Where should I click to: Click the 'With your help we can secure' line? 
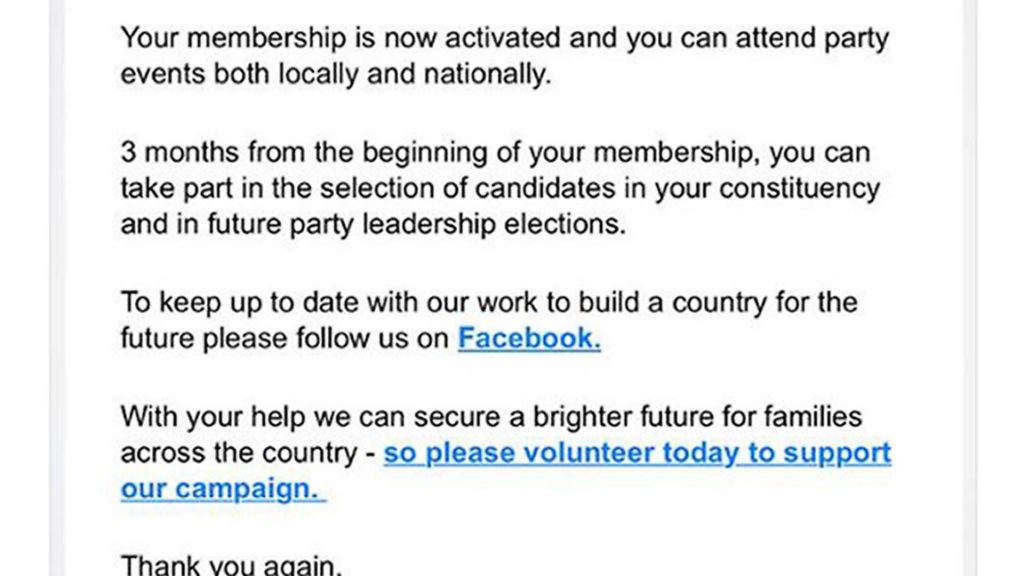pos(491,417)
